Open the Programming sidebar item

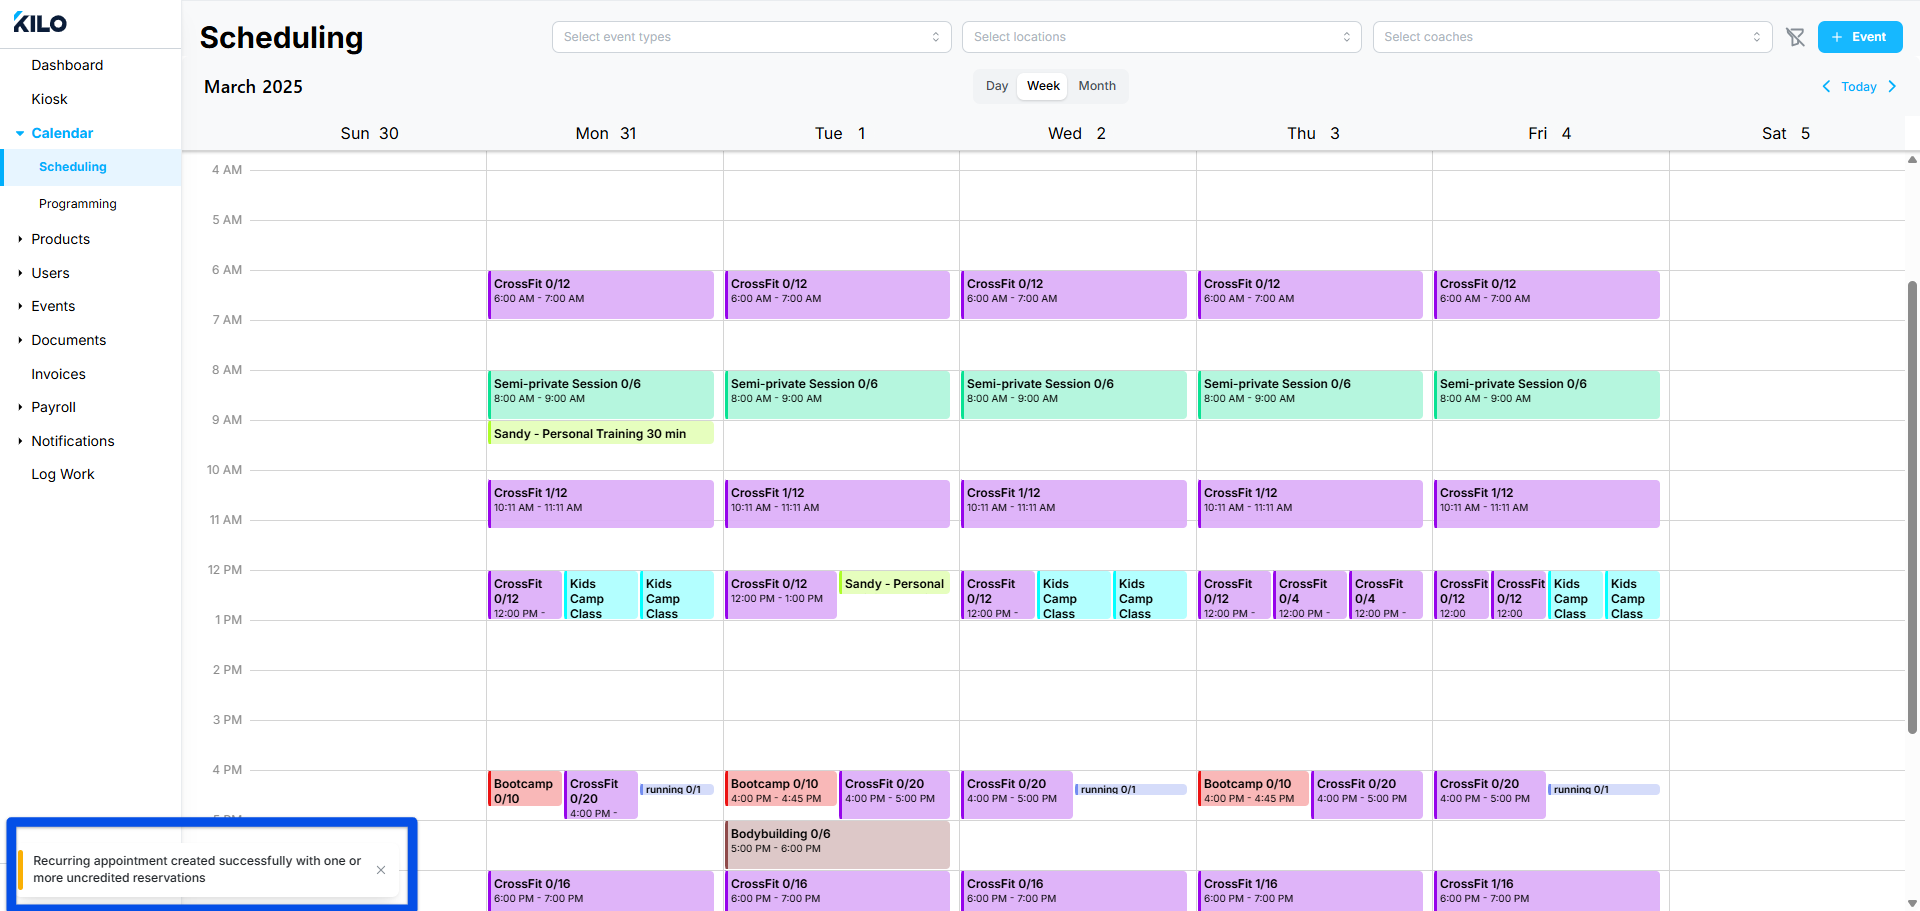pos(78,204)
